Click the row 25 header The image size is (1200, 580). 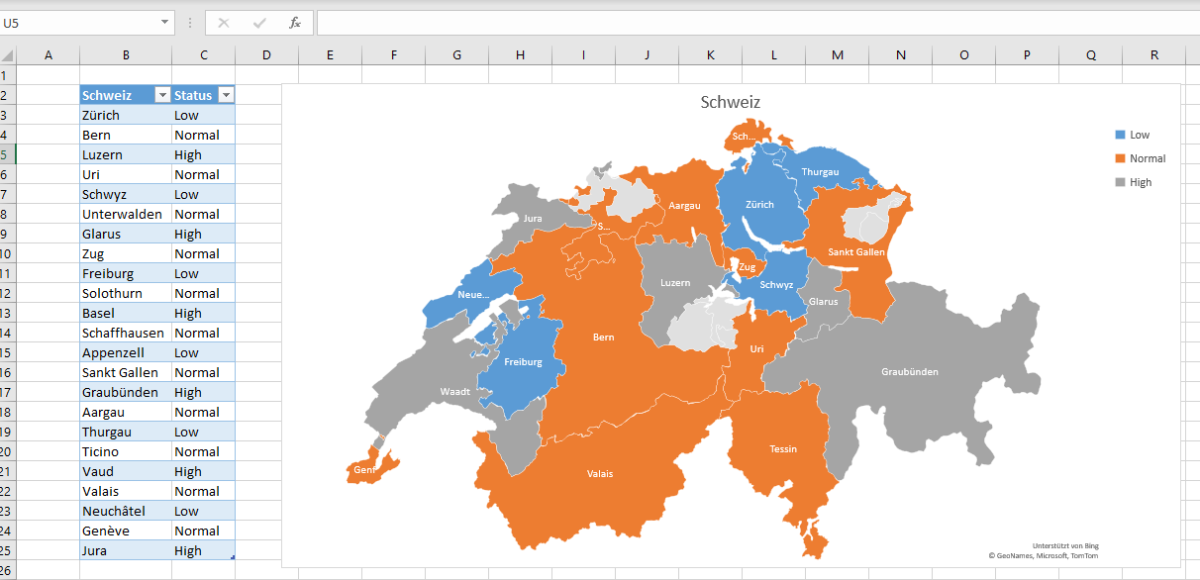(x=9, y=550)
